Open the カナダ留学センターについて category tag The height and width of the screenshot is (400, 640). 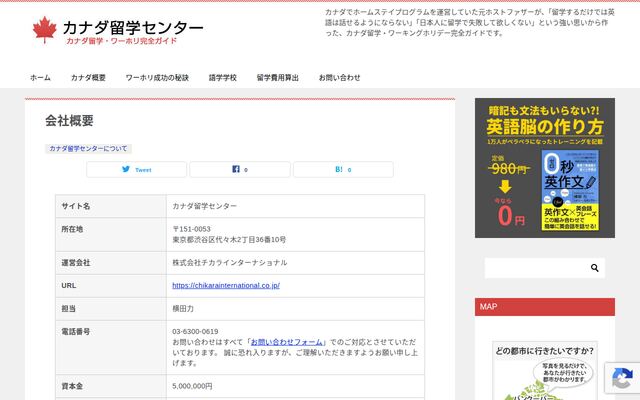point(88,149)
